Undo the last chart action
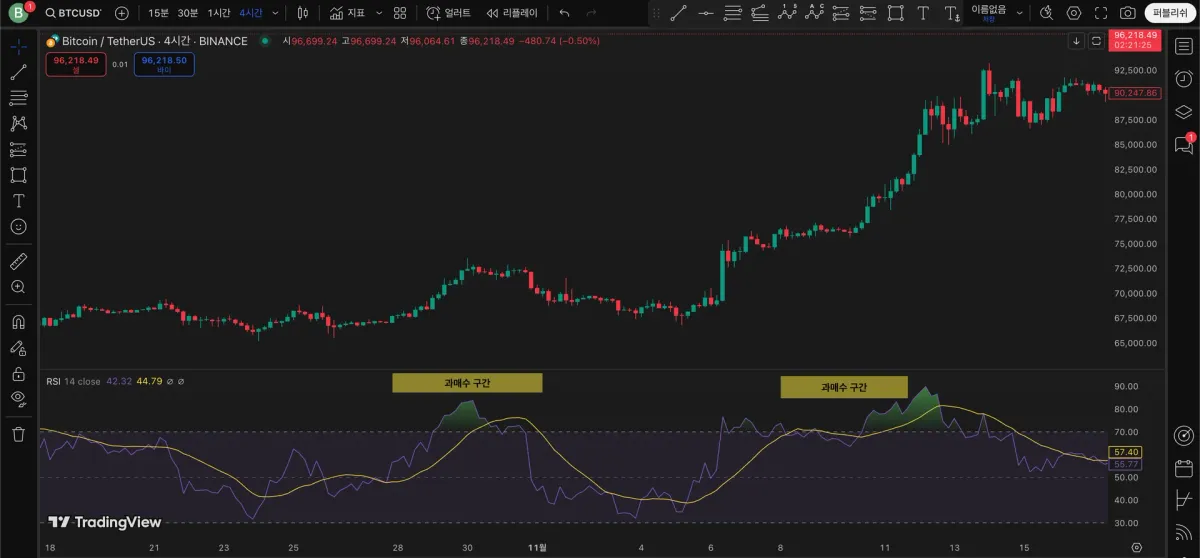 [x=565, y=14]
